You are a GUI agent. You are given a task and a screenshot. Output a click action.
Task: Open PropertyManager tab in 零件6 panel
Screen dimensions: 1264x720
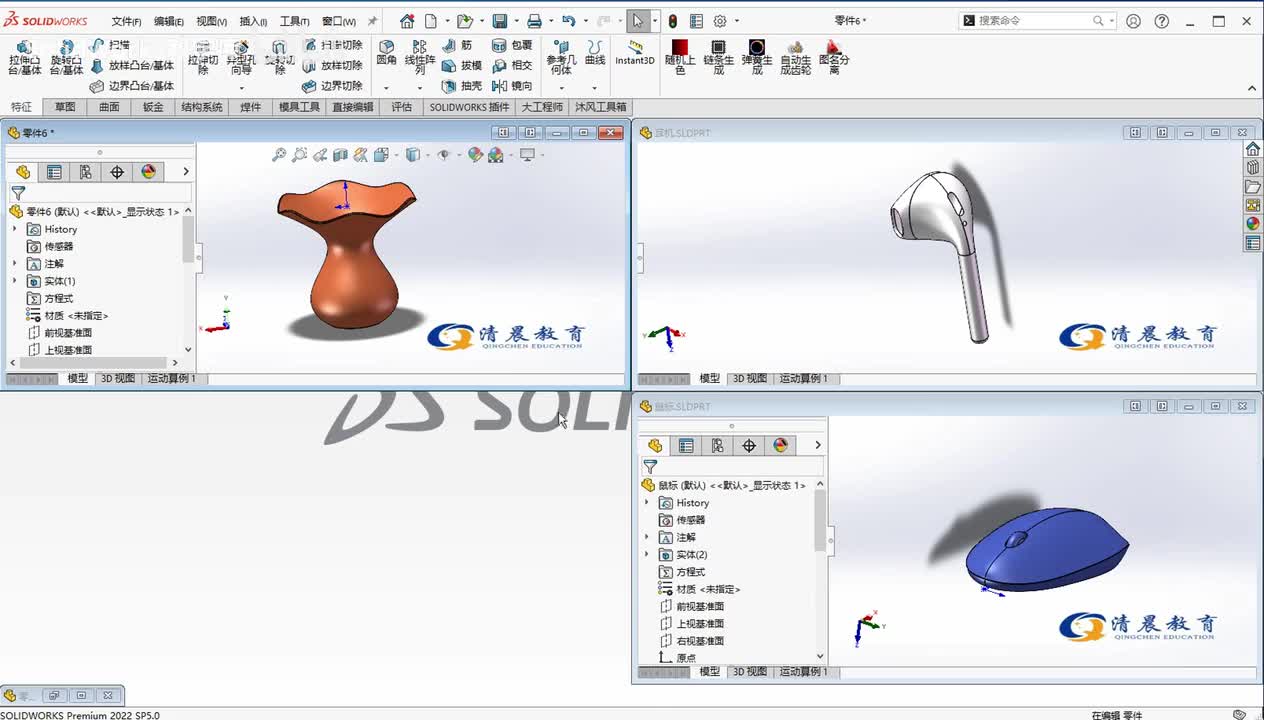[x=54, y=172]
